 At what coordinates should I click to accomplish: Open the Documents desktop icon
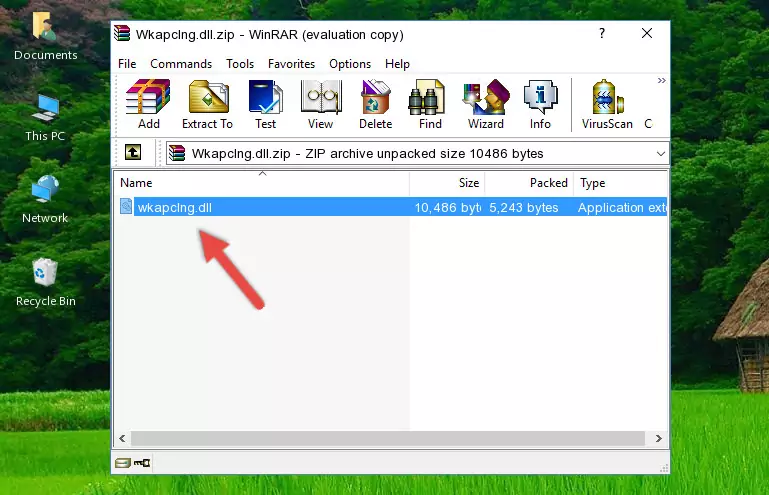pyautogui.click(x=45, y=36)
